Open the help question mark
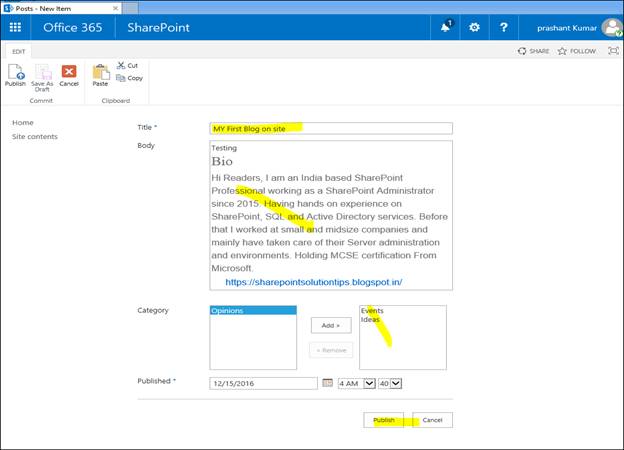This screenshot has height=450, width=624. pos(503,27)
